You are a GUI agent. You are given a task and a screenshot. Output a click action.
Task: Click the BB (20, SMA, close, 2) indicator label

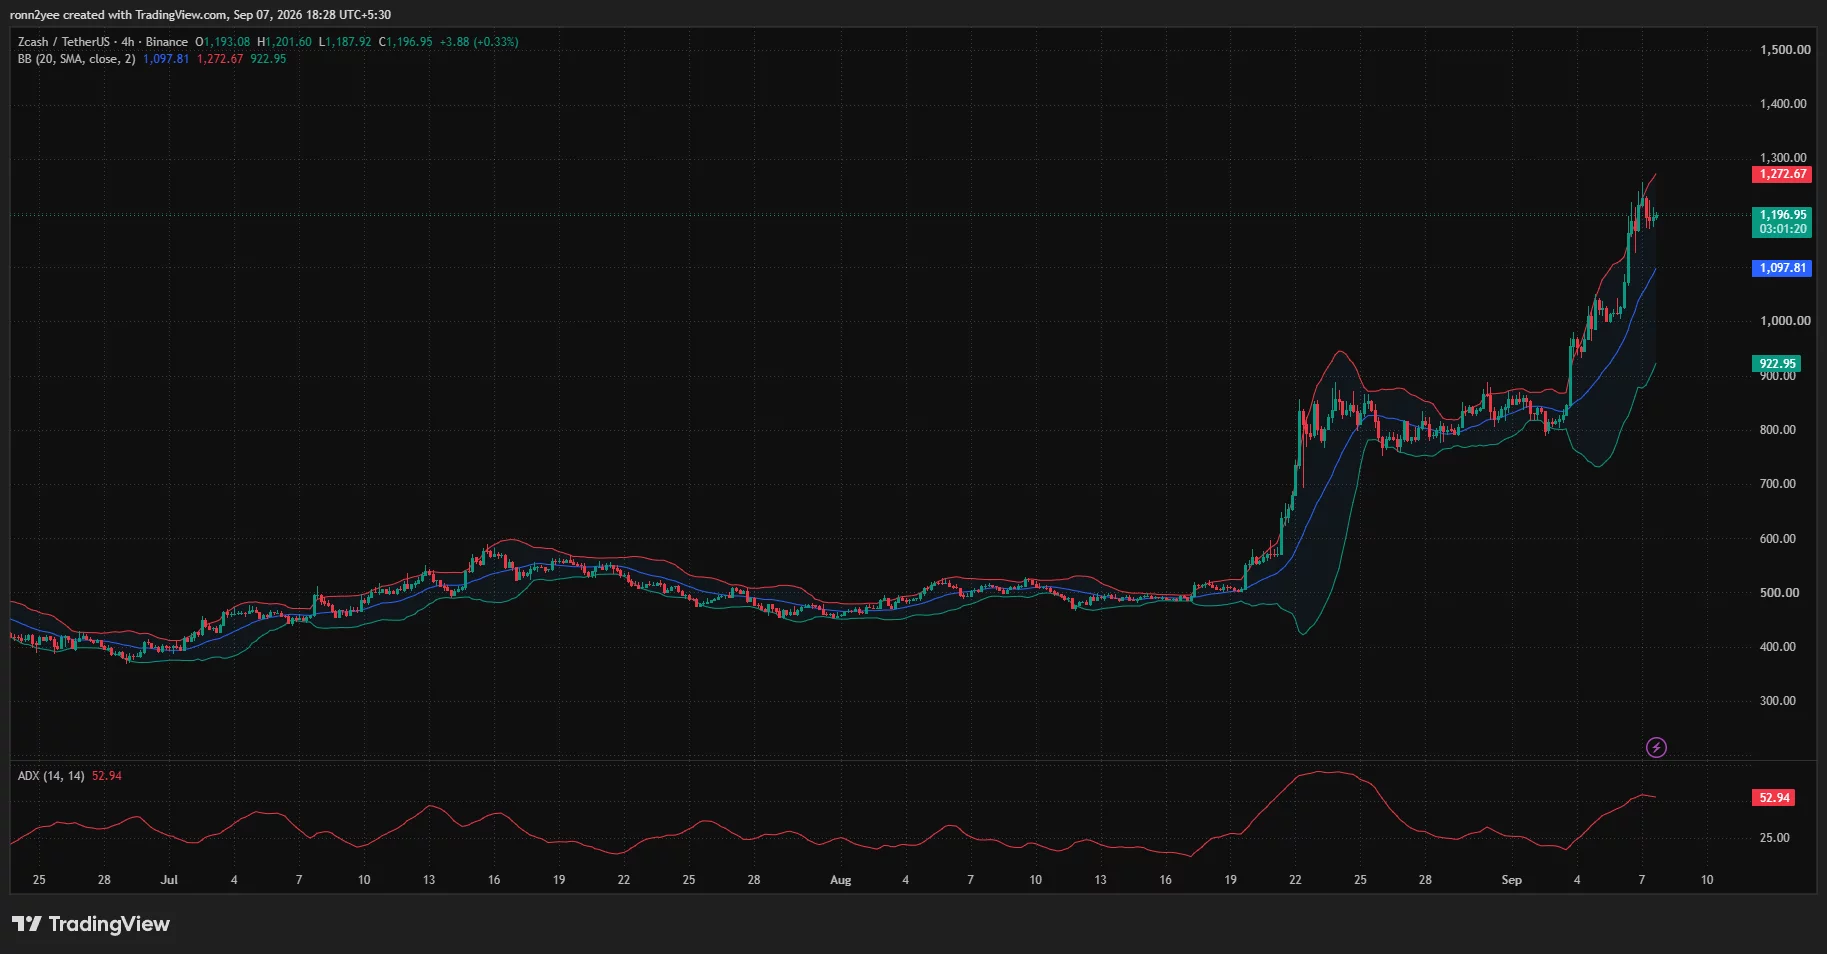click(76, 59)
